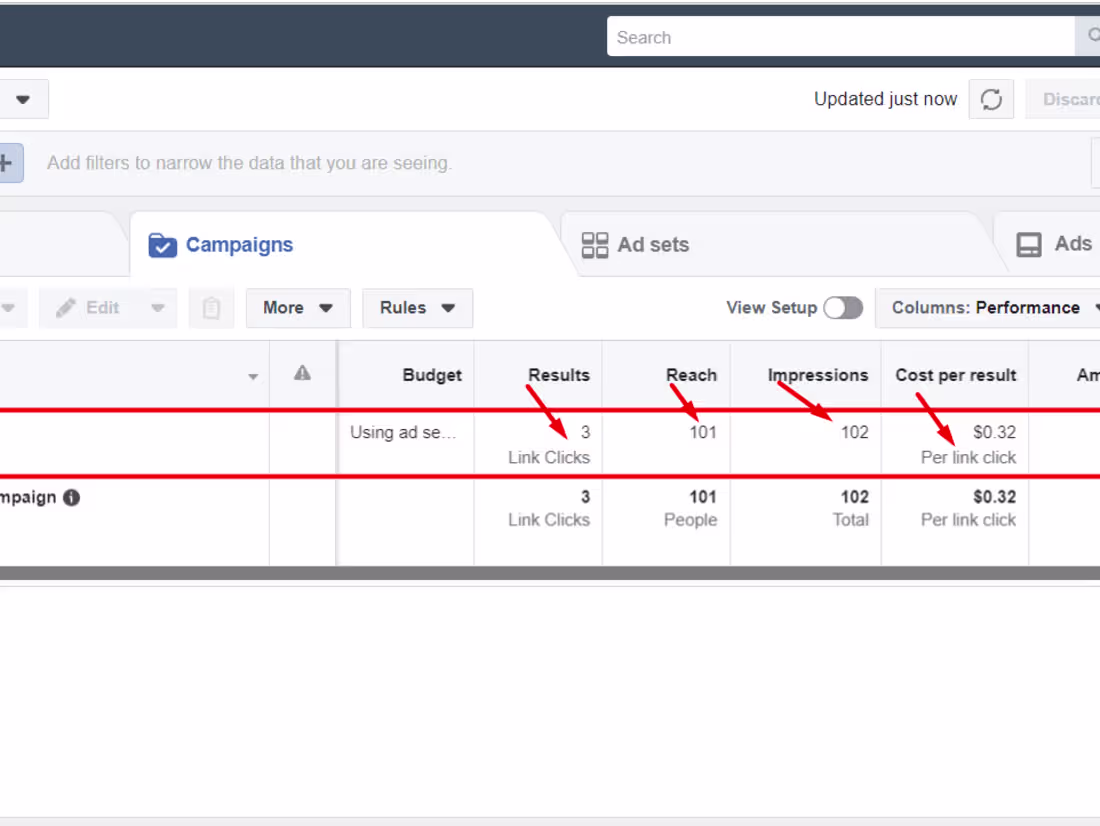Click the add filter plus icon
This screenshot has width=1100, height=826.
tap(8, 163)
